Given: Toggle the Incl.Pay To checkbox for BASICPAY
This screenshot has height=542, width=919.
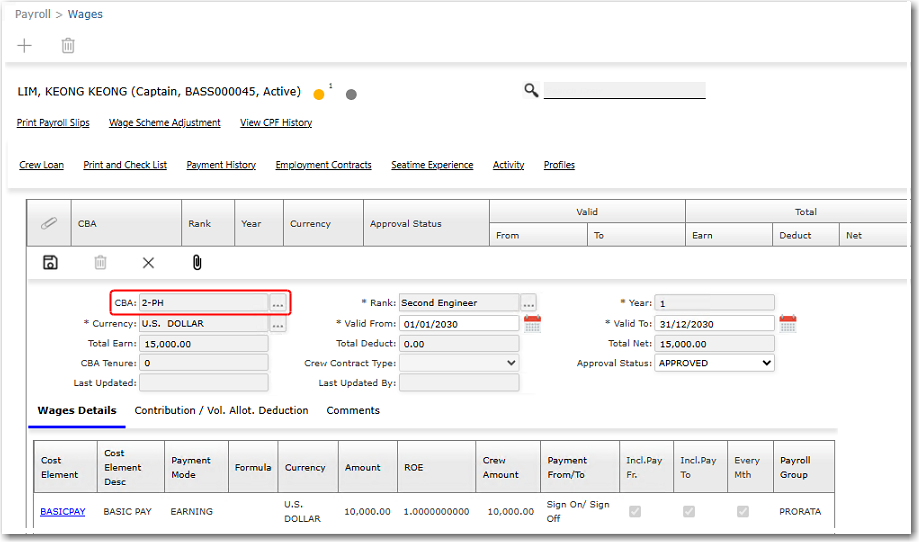Looking at the screenshot, I should tap(689, 511).
